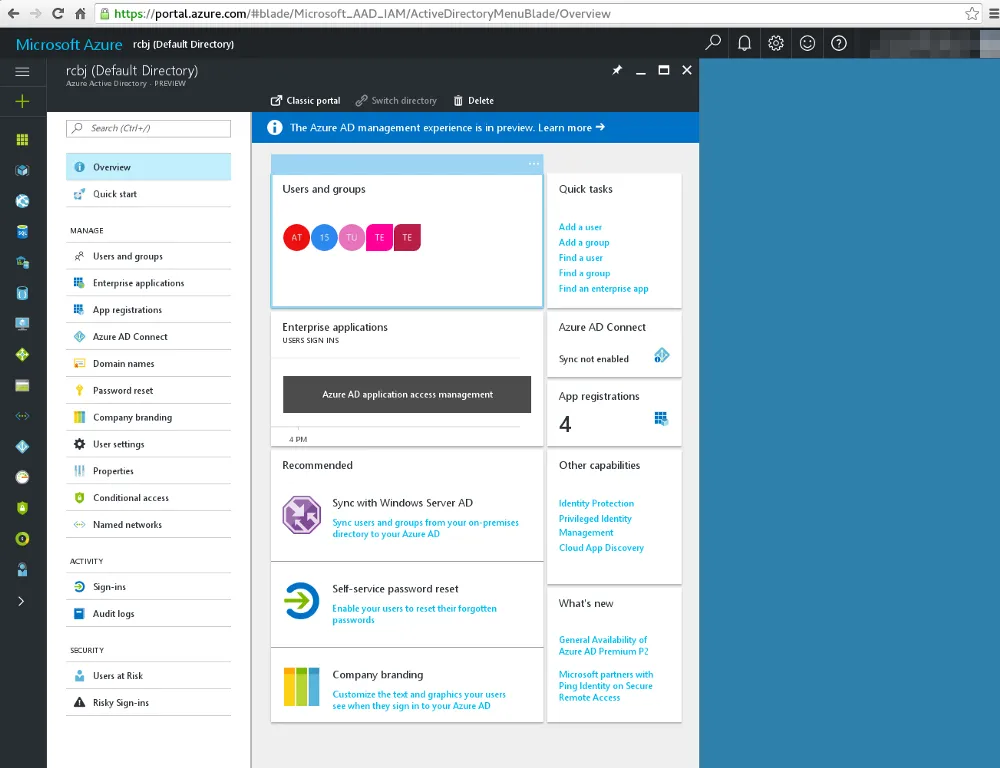Open Azure AD Connect menu item
The width and height of the screenshot is (1000, 768).
click(149, 337)
